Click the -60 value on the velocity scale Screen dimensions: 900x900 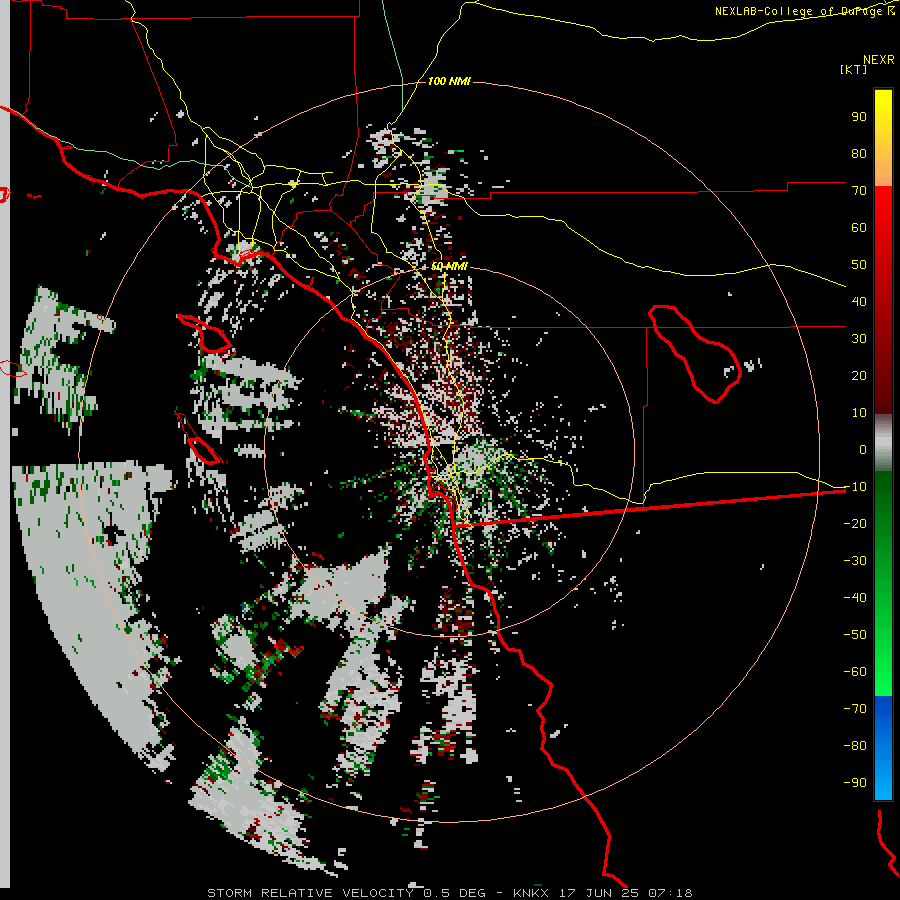coord(855,672)
